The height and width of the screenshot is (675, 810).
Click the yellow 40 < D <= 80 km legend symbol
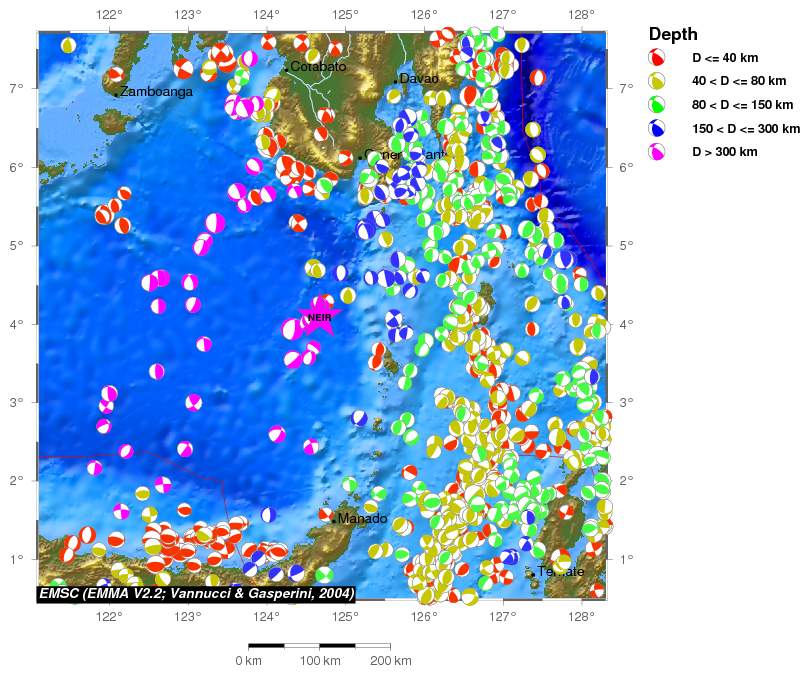click(657, 81)
